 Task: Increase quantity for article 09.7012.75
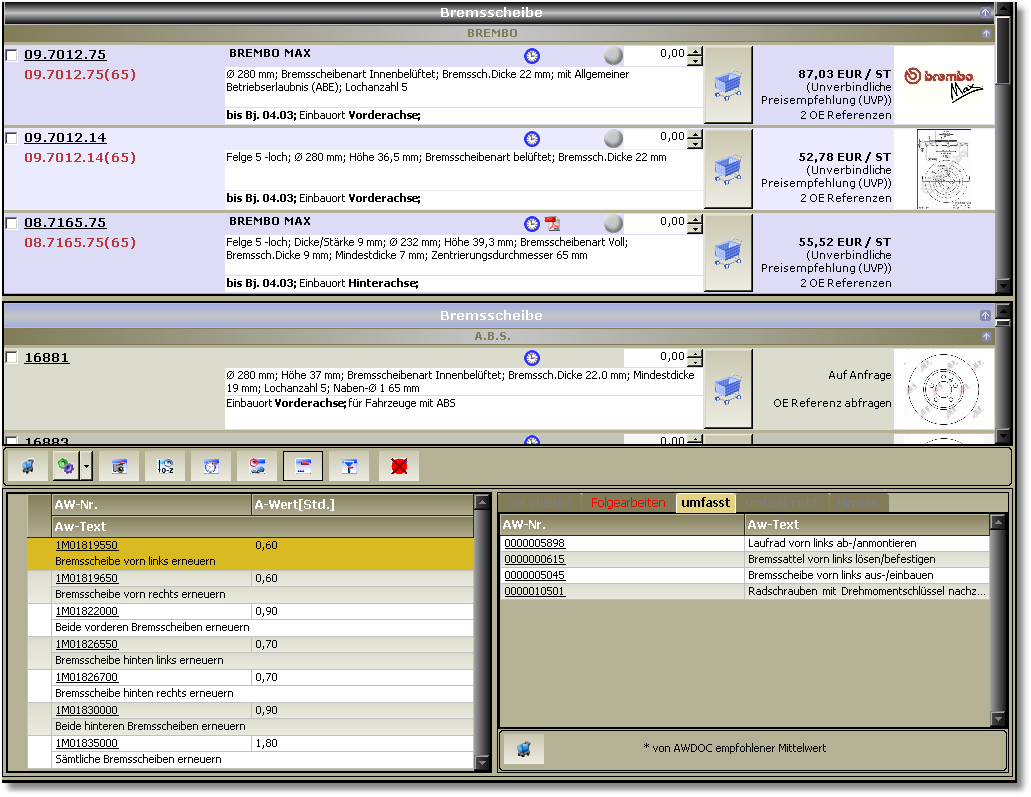696,50
